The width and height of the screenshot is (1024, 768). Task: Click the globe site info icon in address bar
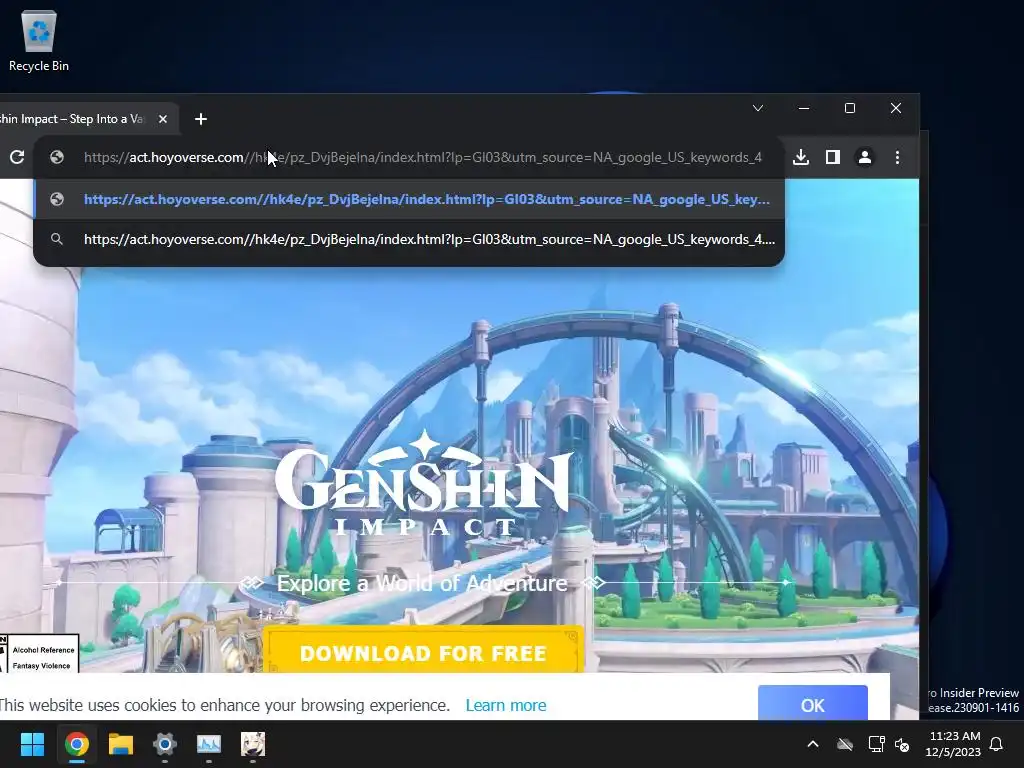click(x=57, y=157)
